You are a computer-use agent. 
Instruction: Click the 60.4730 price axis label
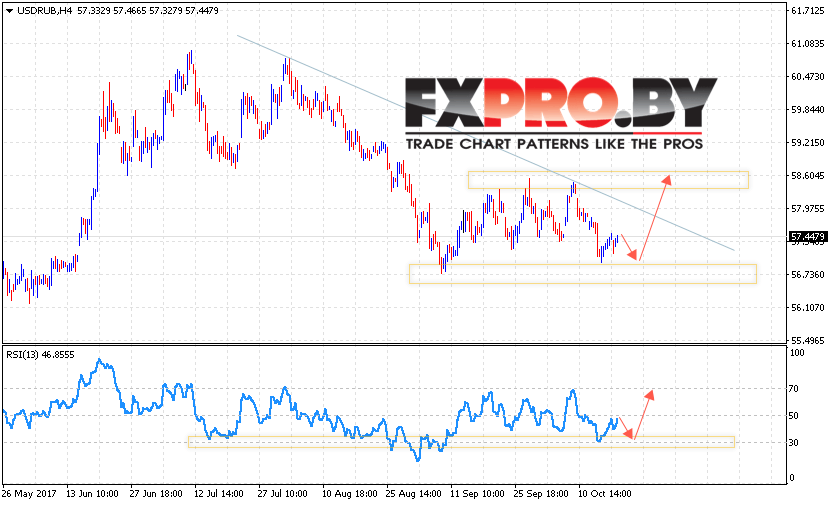(807, 77)
